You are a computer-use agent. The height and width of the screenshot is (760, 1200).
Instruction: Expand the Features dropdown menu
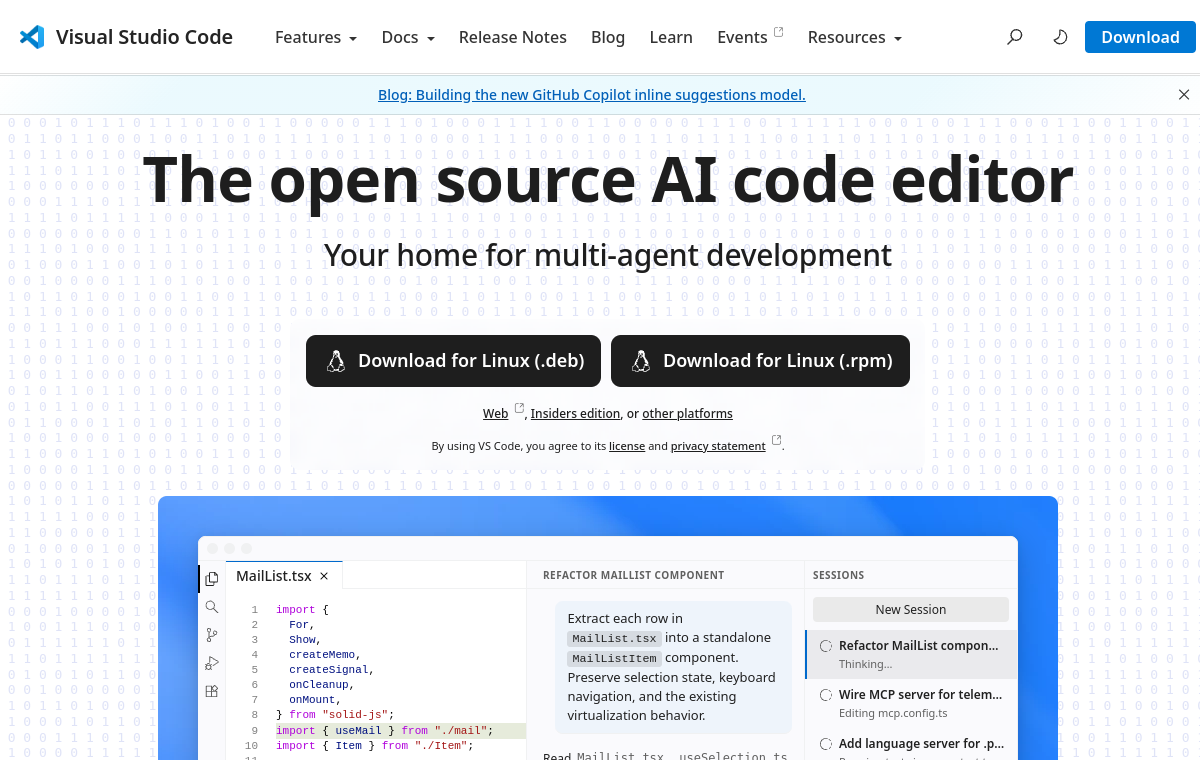click(316, 37)
